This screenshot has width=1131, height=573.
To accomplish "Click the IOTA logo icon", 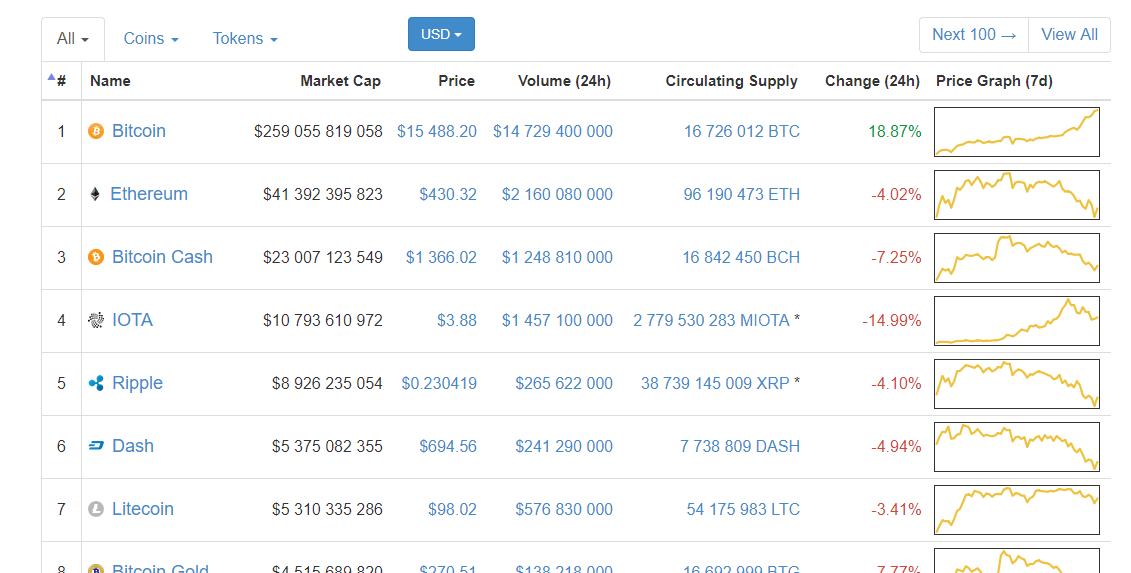I will tap(96, 320).
